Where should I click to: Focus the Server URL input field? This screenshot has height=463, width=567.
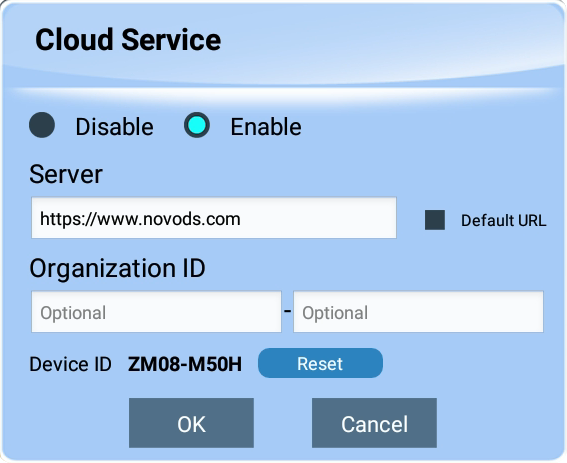(x=214, y=218)
